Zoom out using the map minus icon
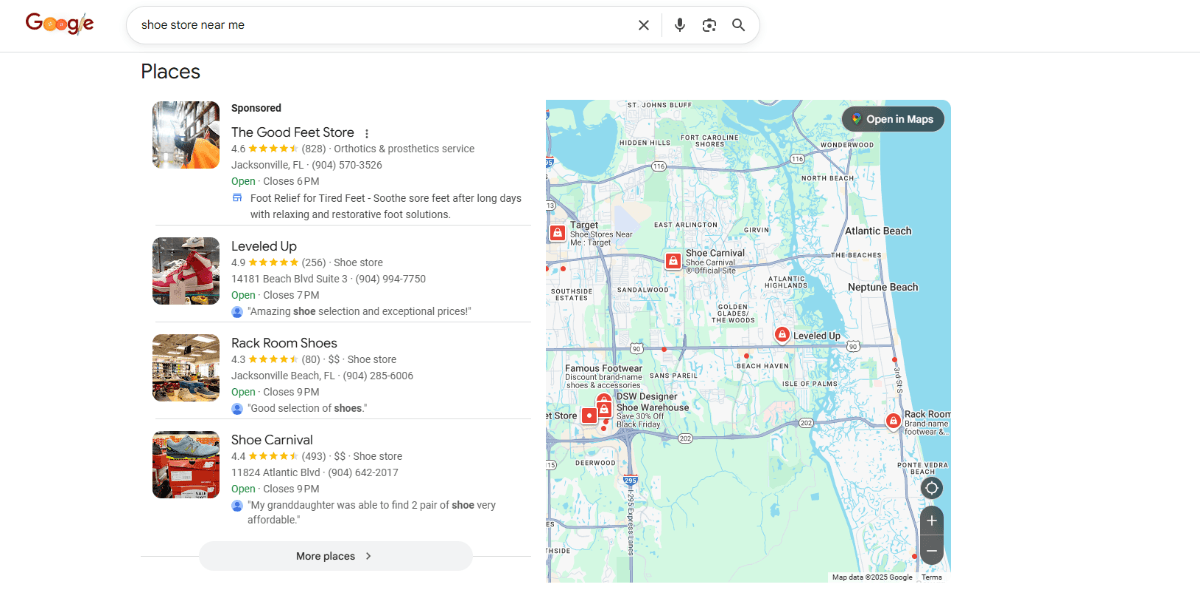 pyautogui.click(x=931, y=549)
